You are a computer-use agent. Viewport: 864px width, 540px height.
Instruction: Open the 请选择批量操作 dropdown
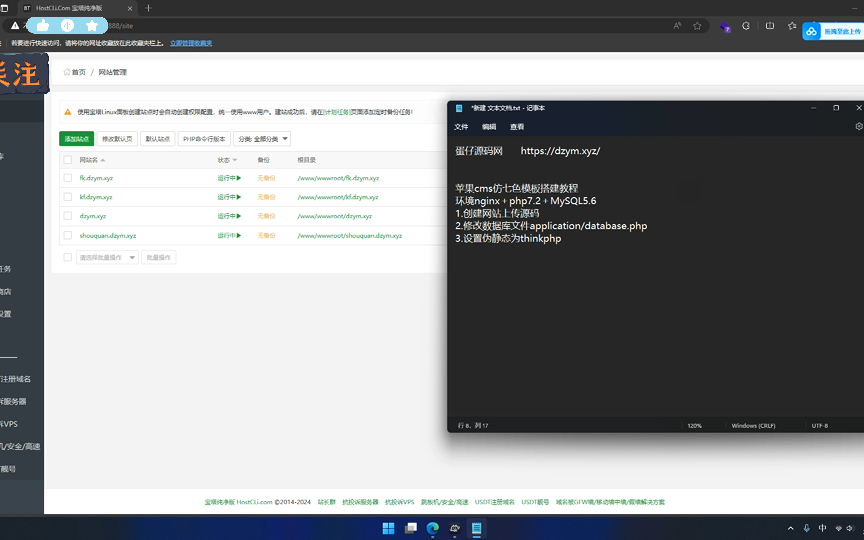pos(107,257)
